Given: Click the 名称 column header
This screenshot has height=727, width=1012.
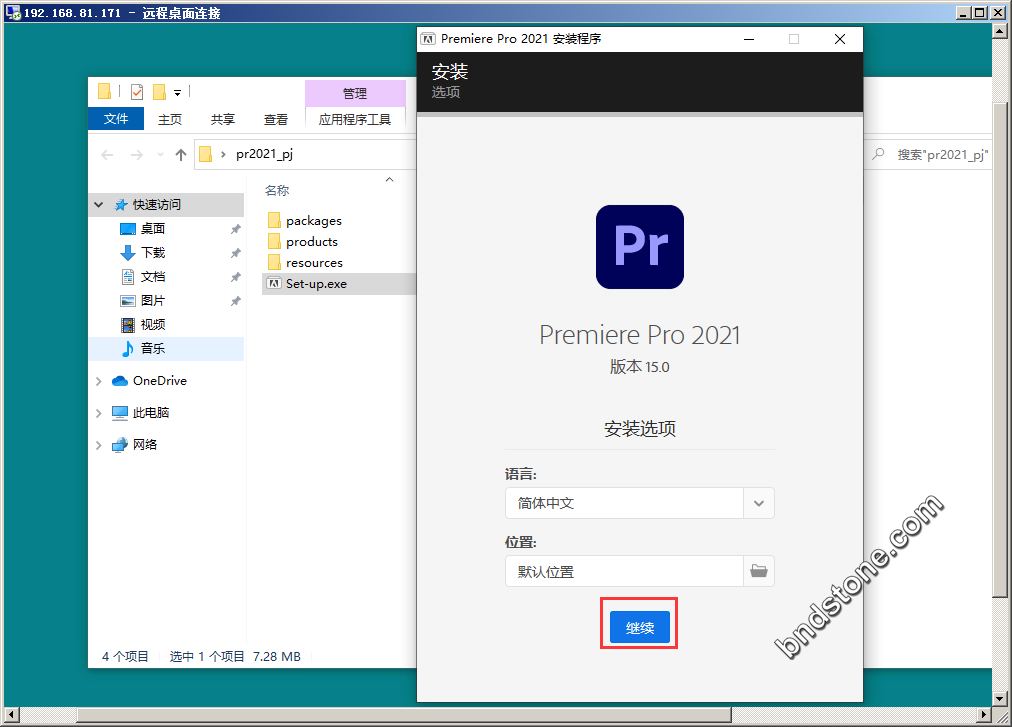Looking at the screenshot, I should pos(277,190).
